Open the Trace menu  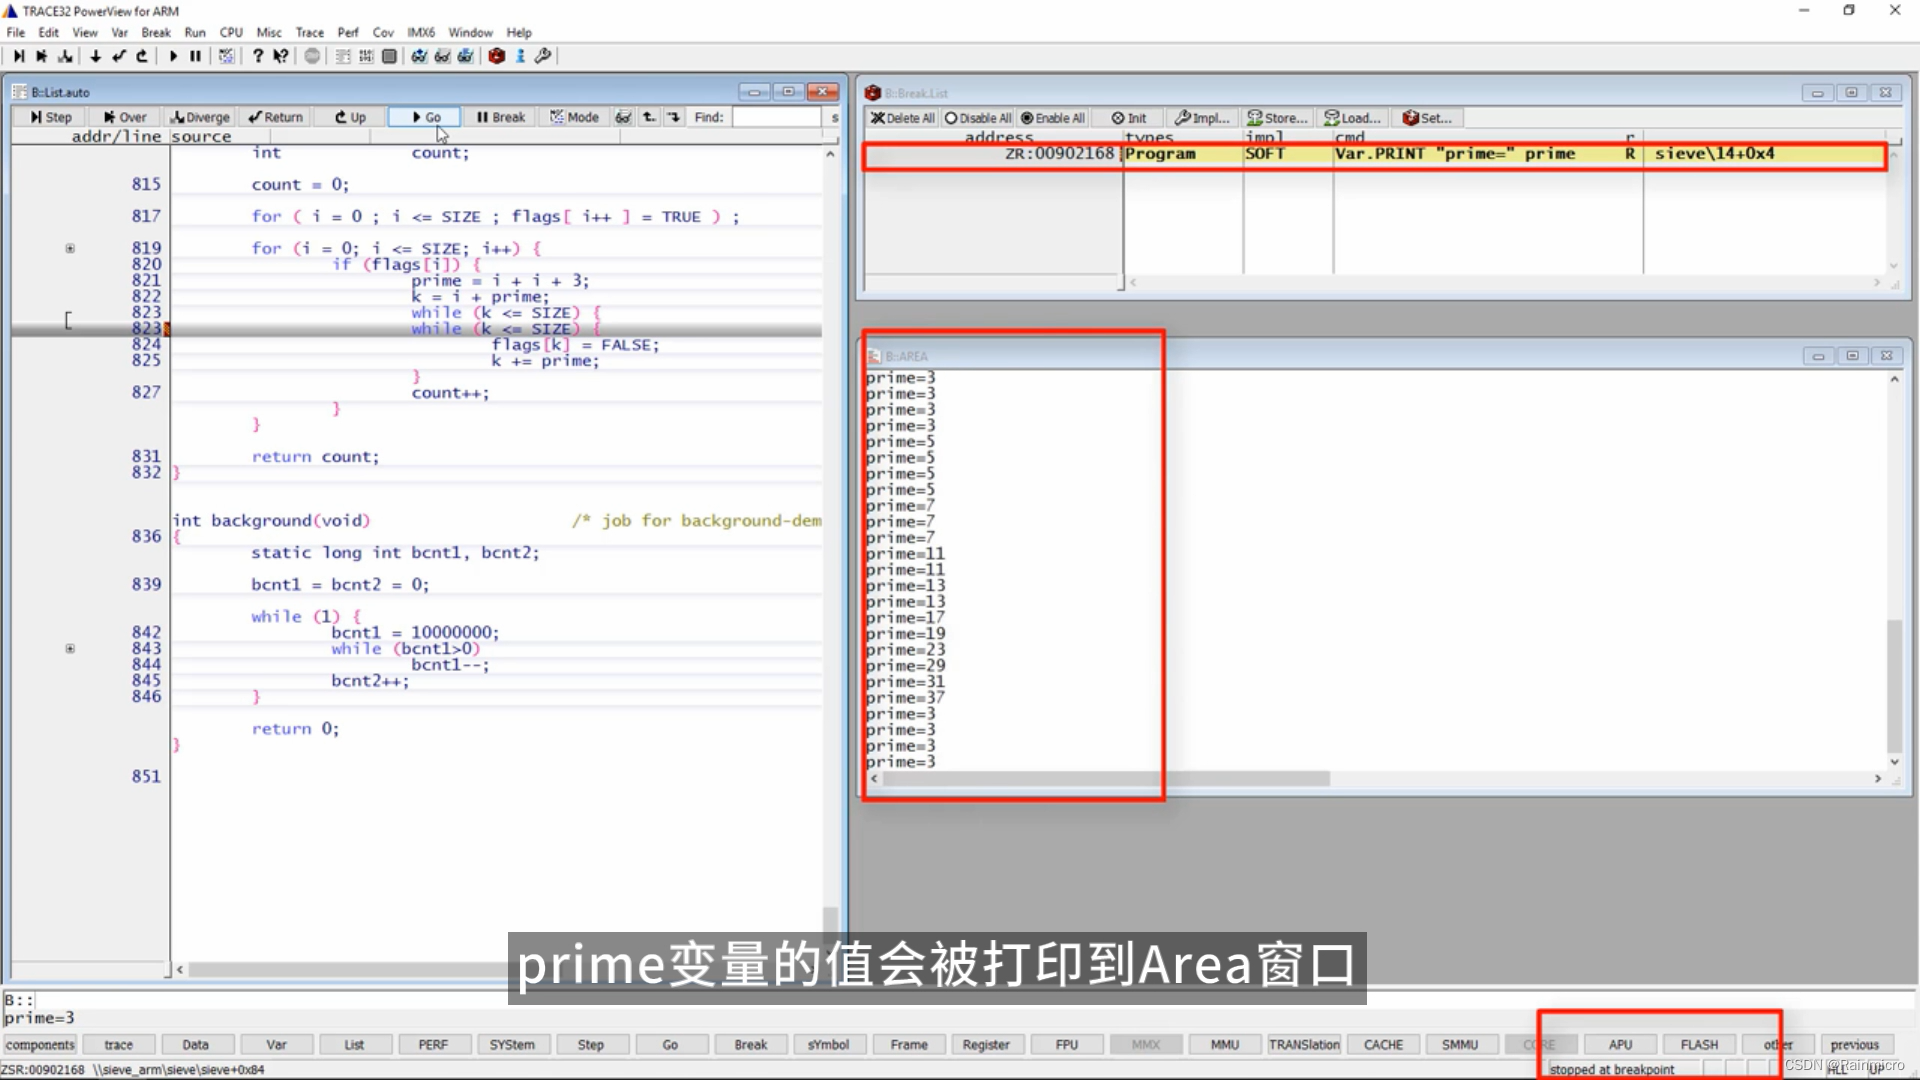coord(310,32)
